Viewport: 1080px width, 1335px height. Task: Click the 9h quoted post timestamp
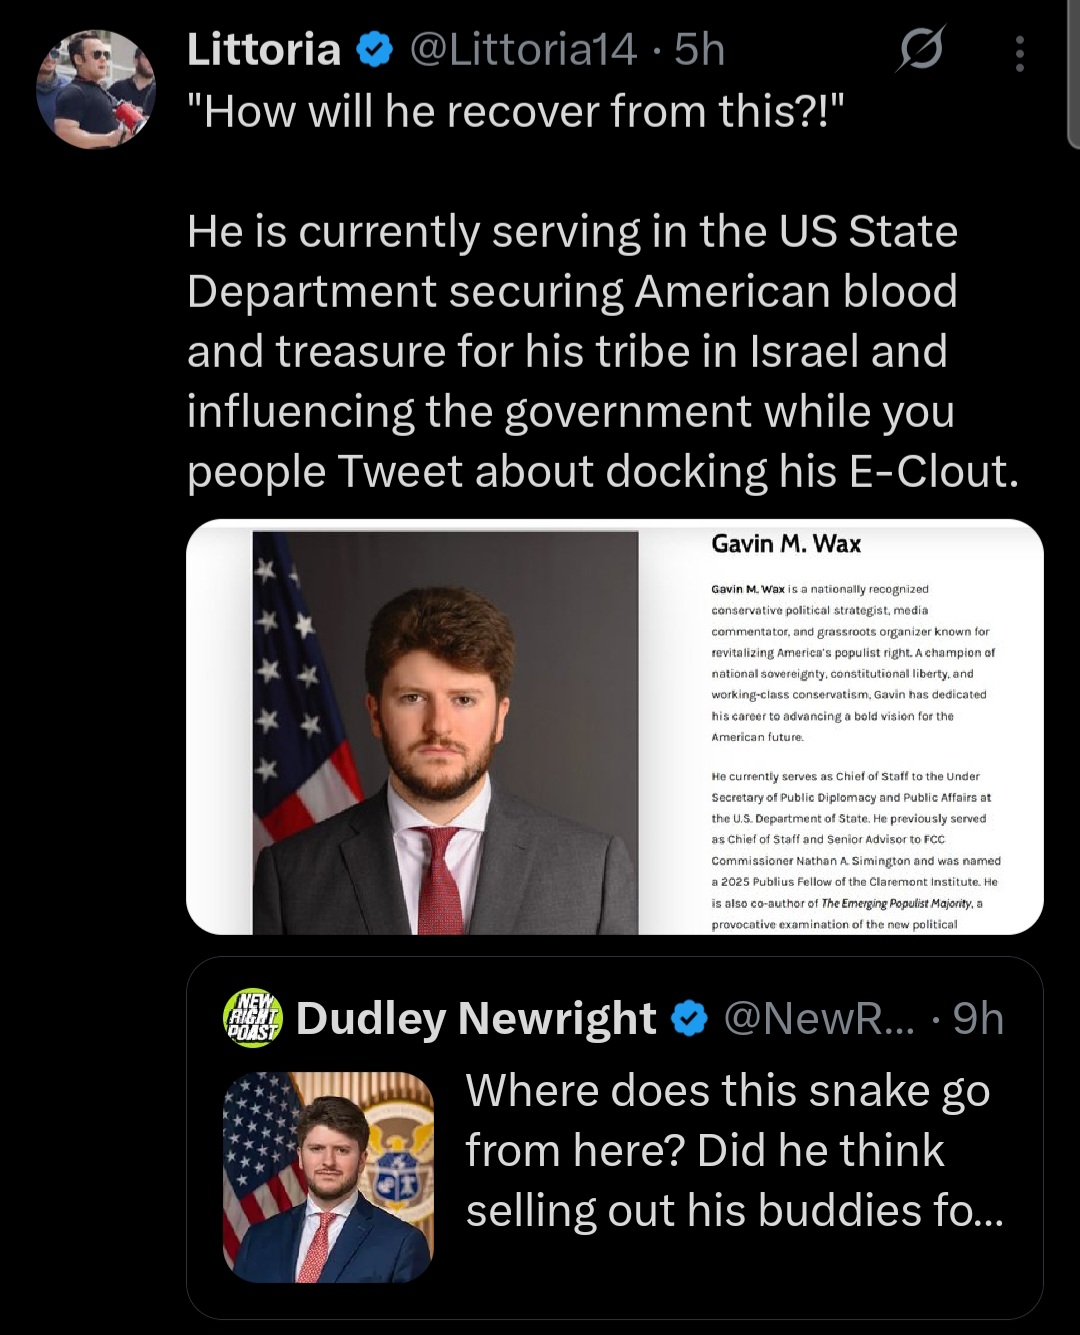click(x=977, y=1019)
